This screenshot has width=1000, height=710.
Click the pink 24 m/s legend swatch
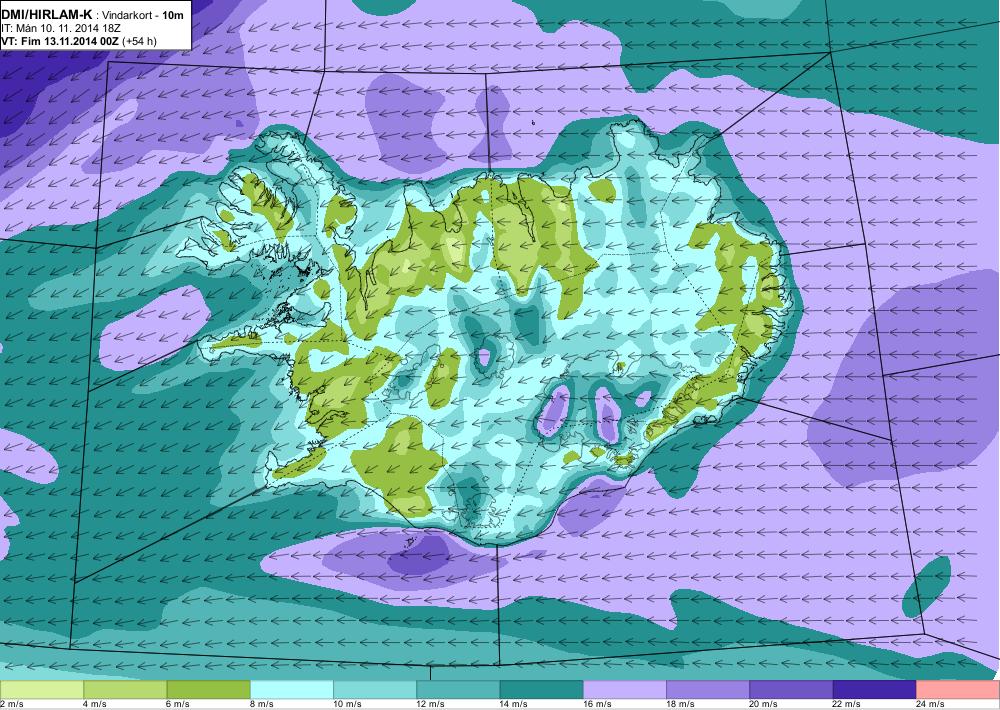click(958, 690)
